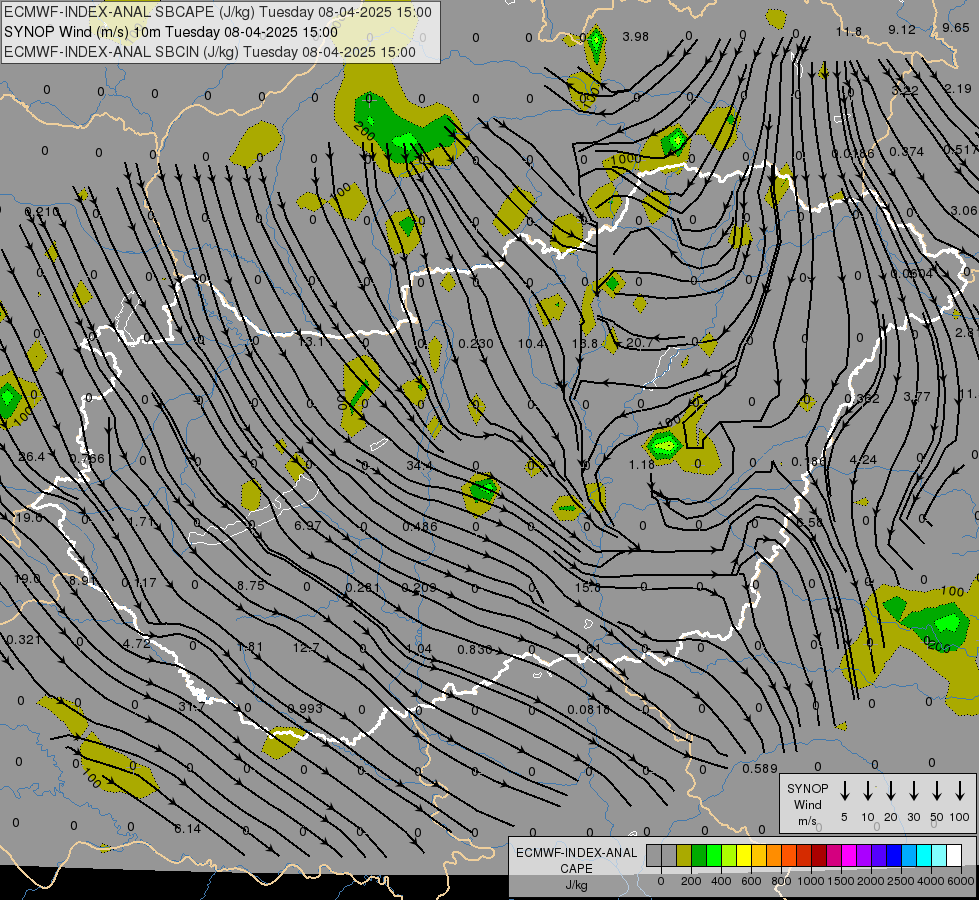The height and width of the screenshot is (900, 979).
Task: Click the map value 8.75
Action: coord(251,586)
